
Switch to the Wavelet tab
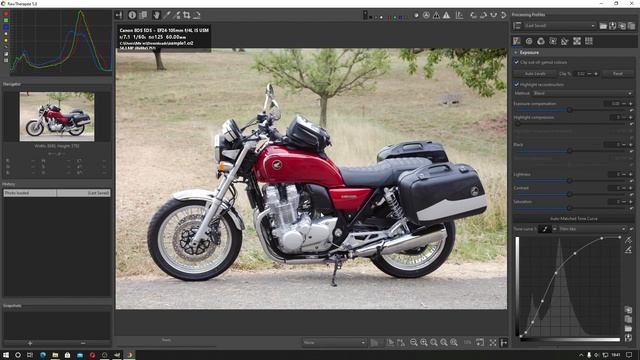tap(553, 41)
